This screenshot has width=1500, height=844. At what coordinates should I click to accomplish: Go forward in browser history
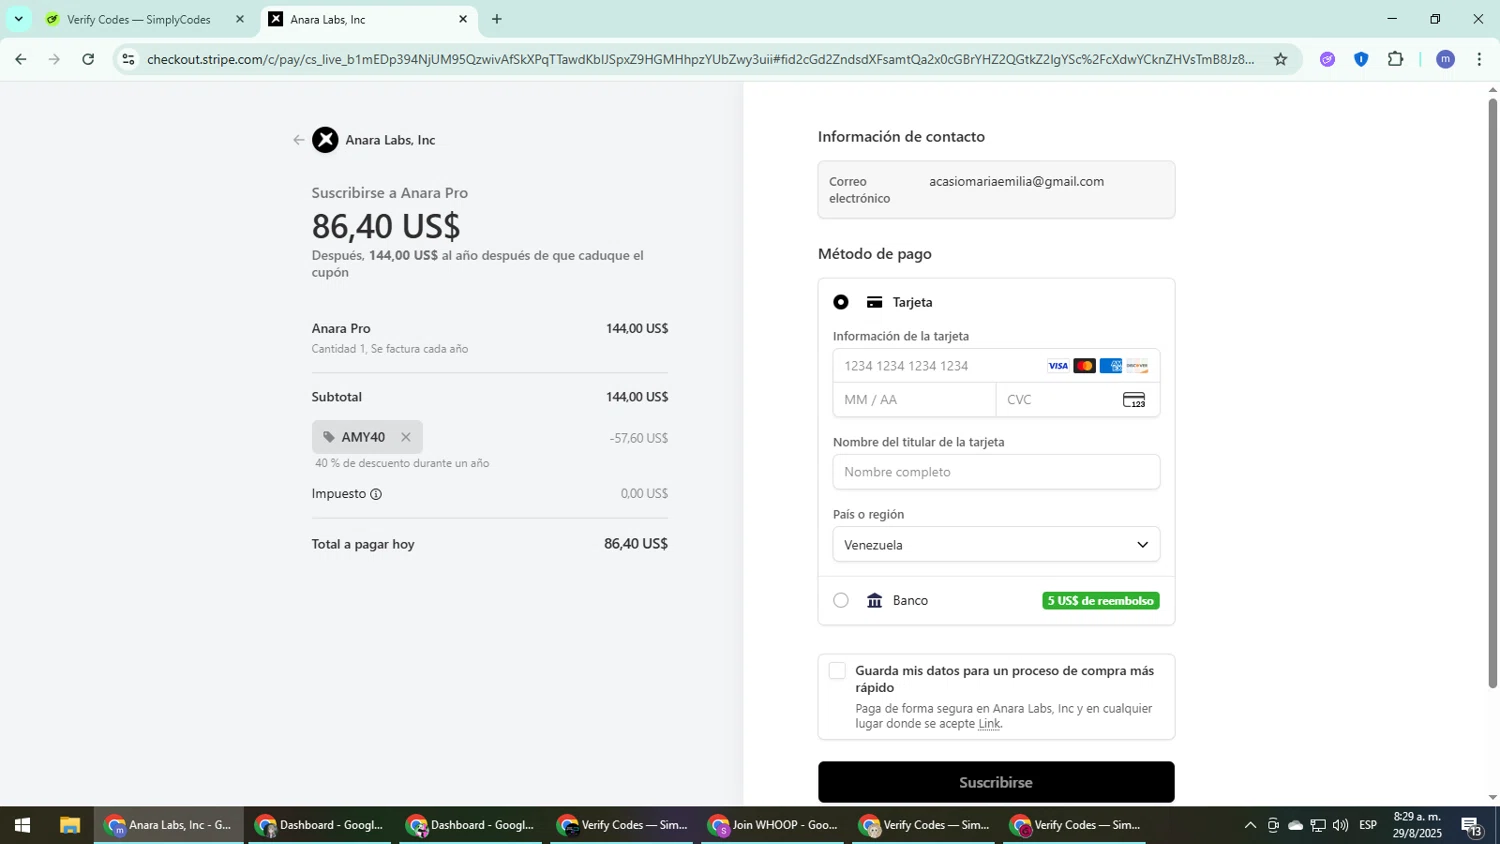[54, 59]
